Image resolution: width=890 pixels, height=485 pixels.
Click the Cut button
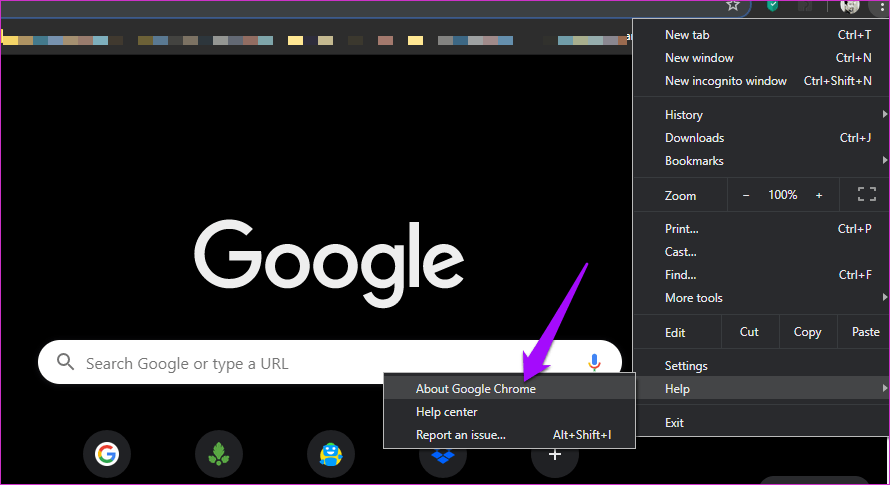click(x=749, y=332)
